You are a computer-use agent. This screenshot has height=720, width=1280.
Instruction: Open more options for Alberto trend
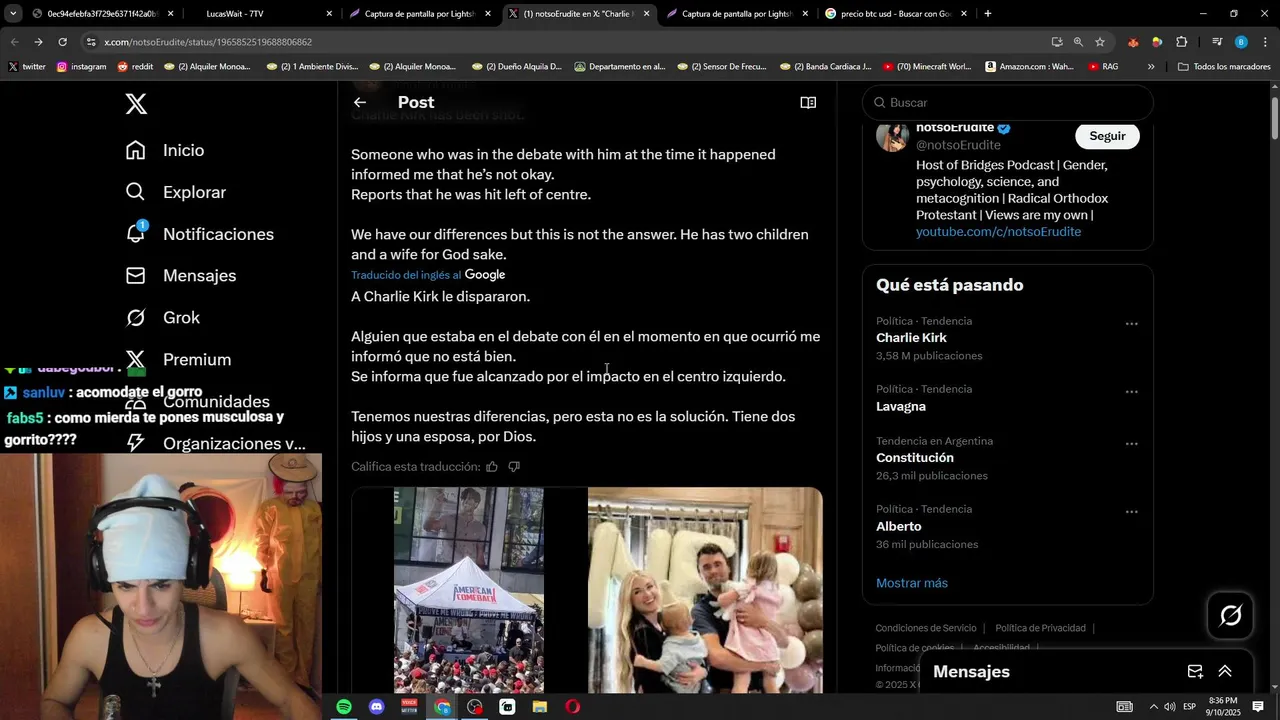pyautogui.click(x=1131, y=512)
